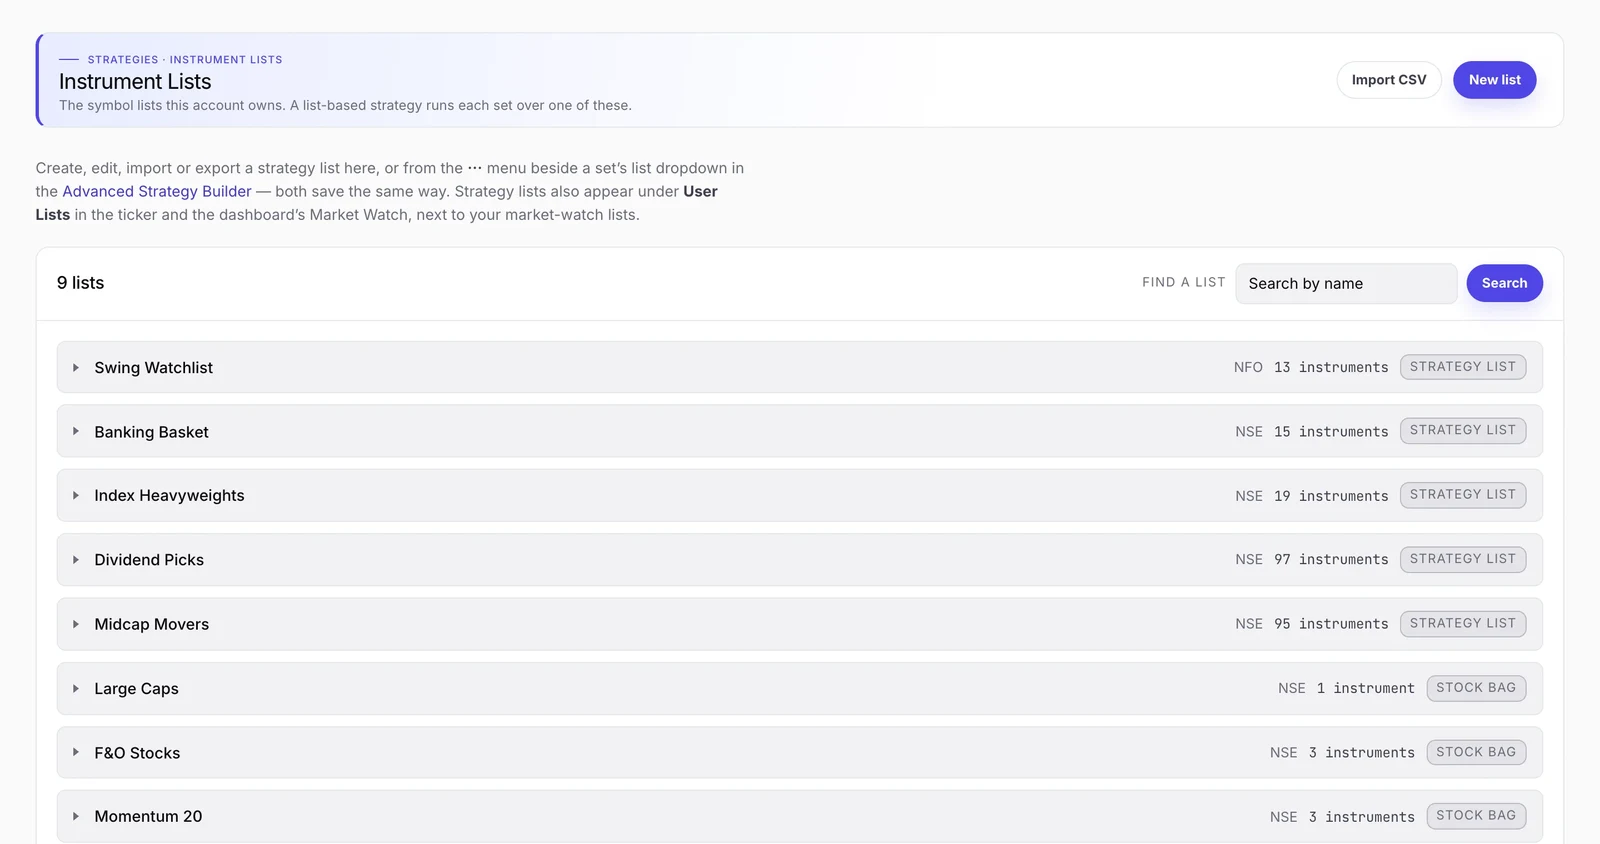
Task: Select the Banking Basket name
Action: tap(152, 432)
